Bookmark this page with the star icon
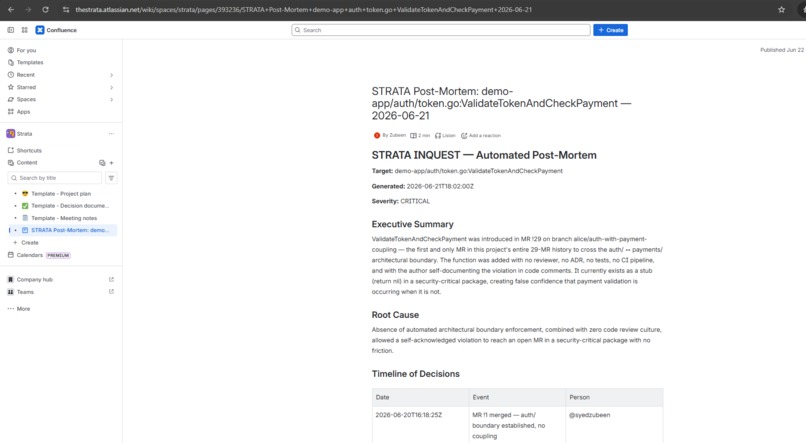This screenshot has height=443, width=806. tap(781, 9)
